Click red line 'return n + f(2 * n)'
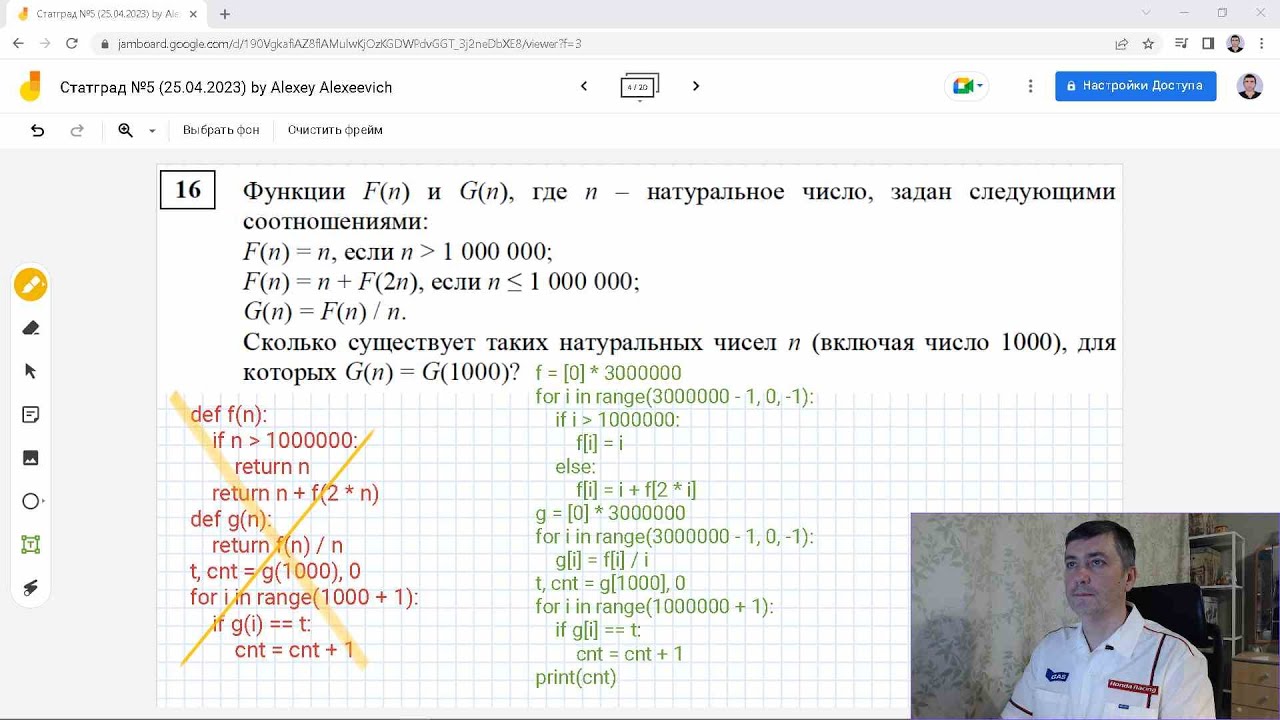 tap(295, 493)
